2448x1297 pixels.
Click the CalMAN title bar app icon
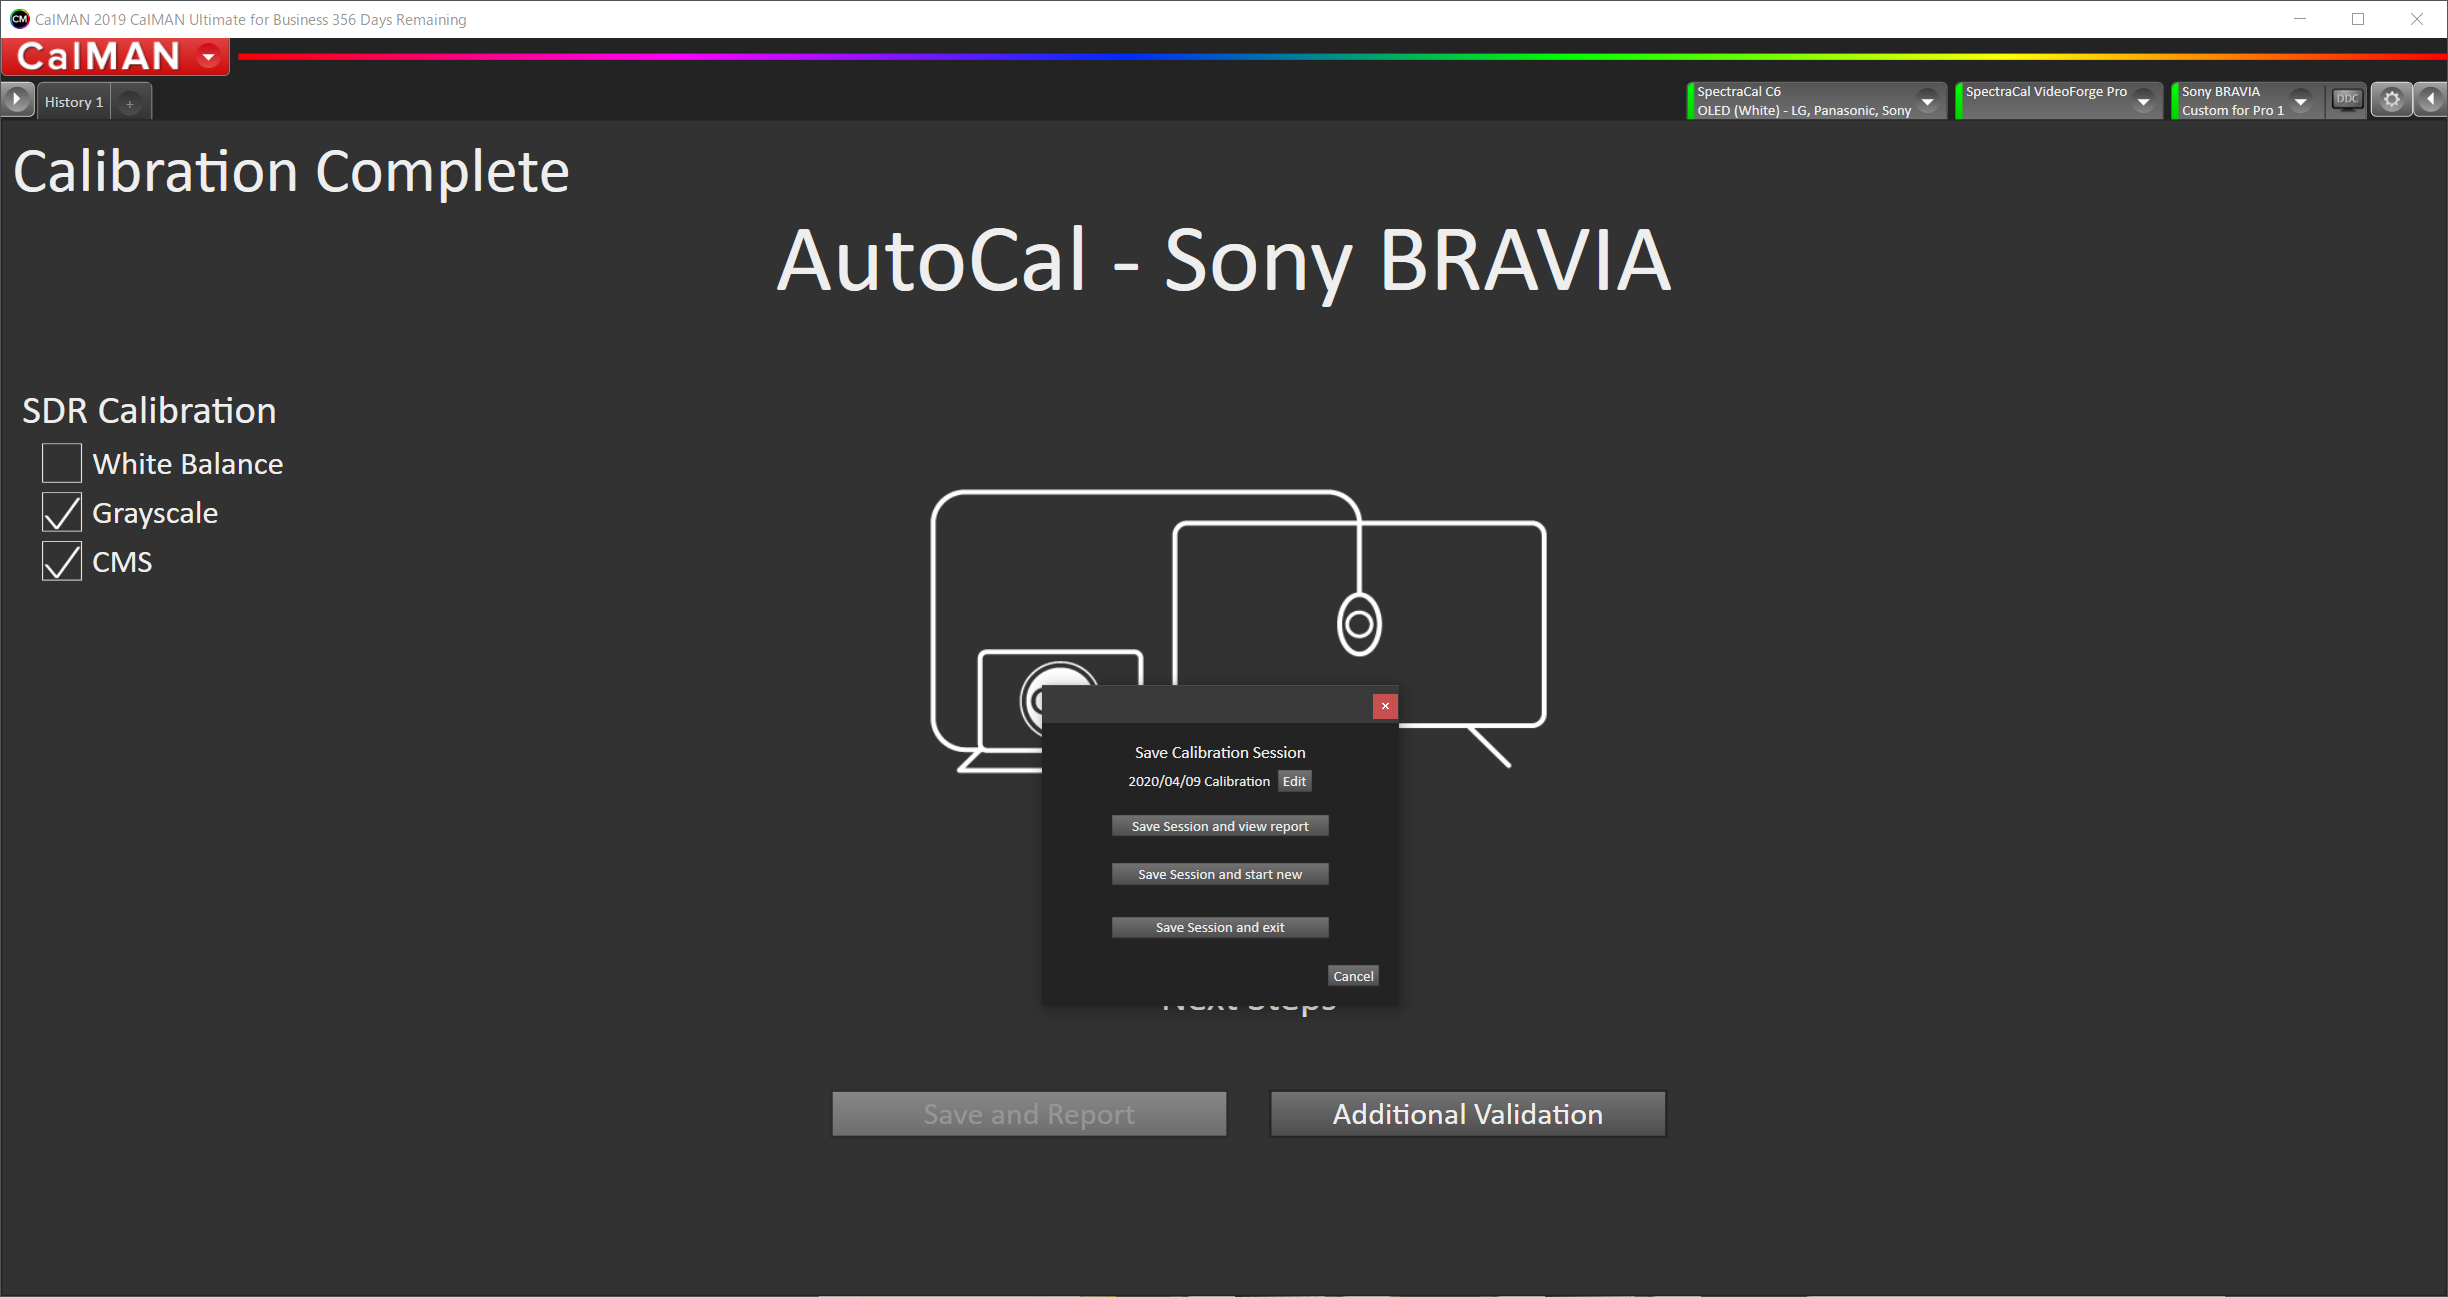[x=19, y=19]
